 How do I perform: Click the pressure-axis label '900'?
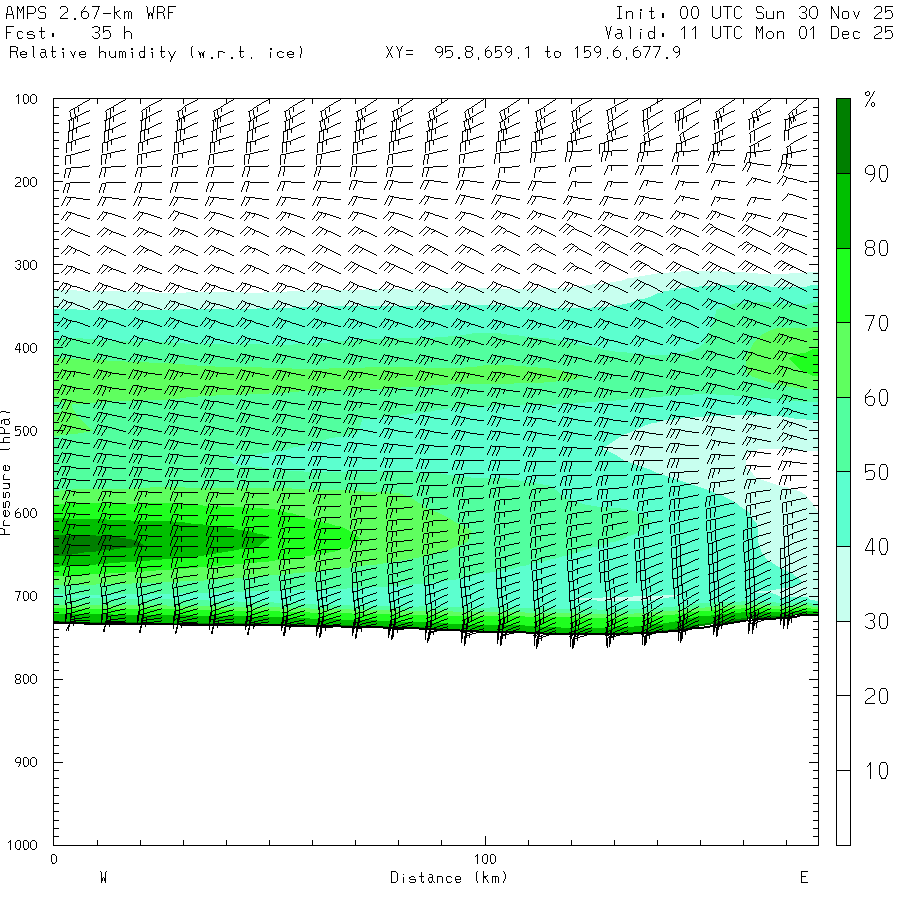[x=26, y=762]
